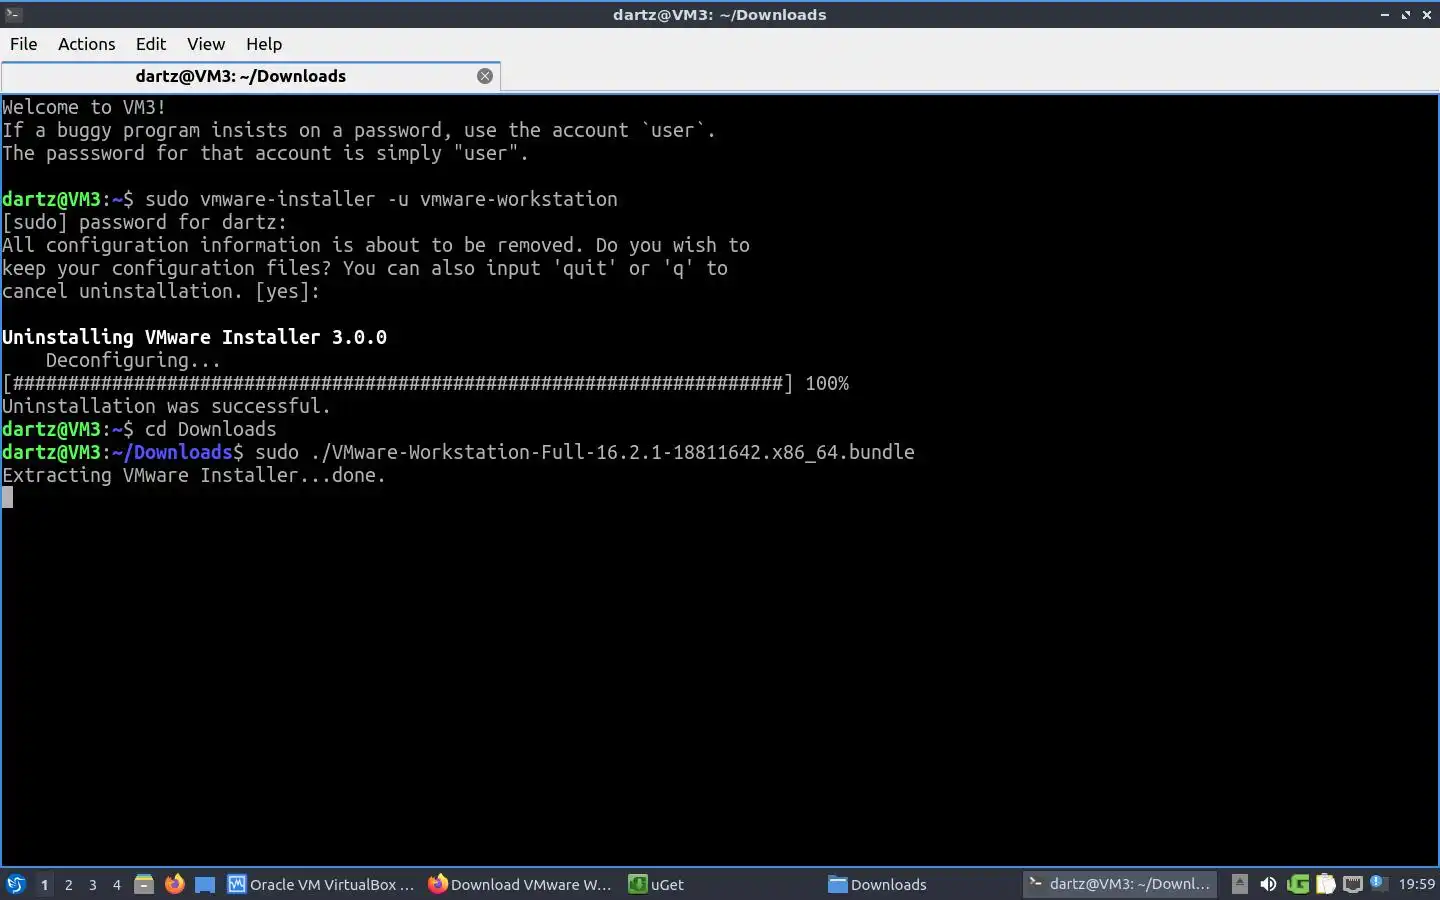This screenshot has width=1440, height=900.
Task: Open the File menu
Action: pyautogui.click(x=23, y=44)
